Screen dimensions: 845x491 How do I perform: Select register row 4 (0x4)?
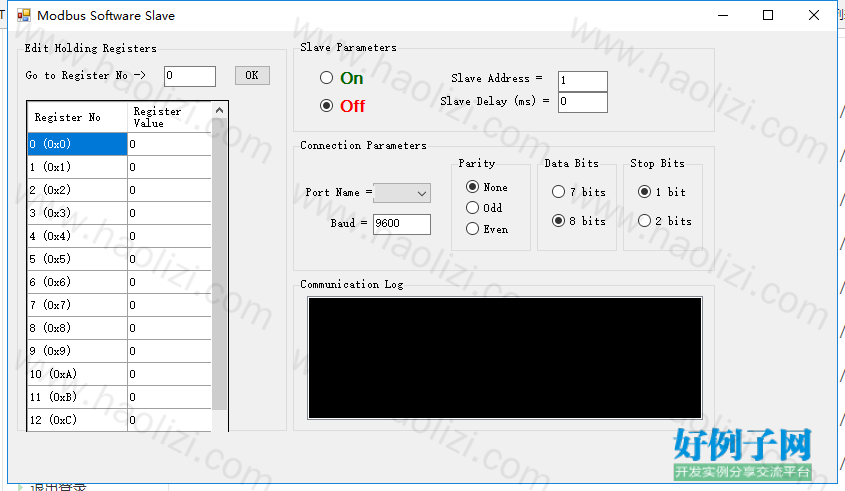(77, 236)
